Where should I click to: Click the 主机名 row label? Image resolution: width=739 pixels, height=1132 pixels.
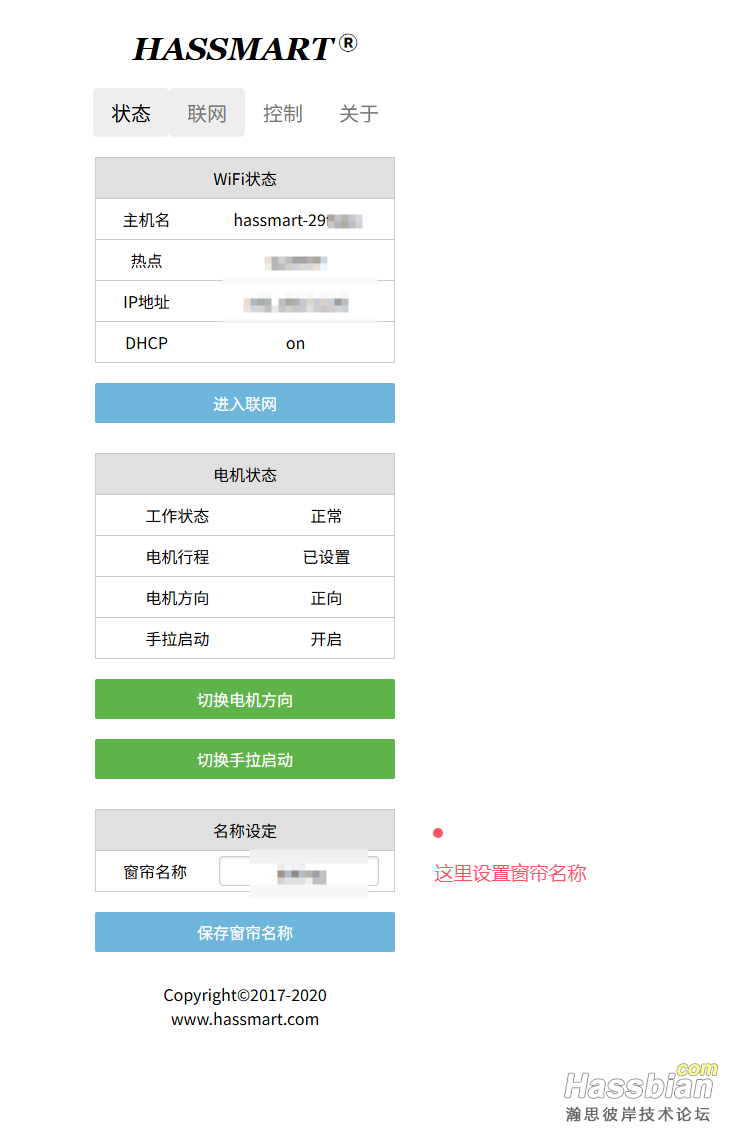147,220
